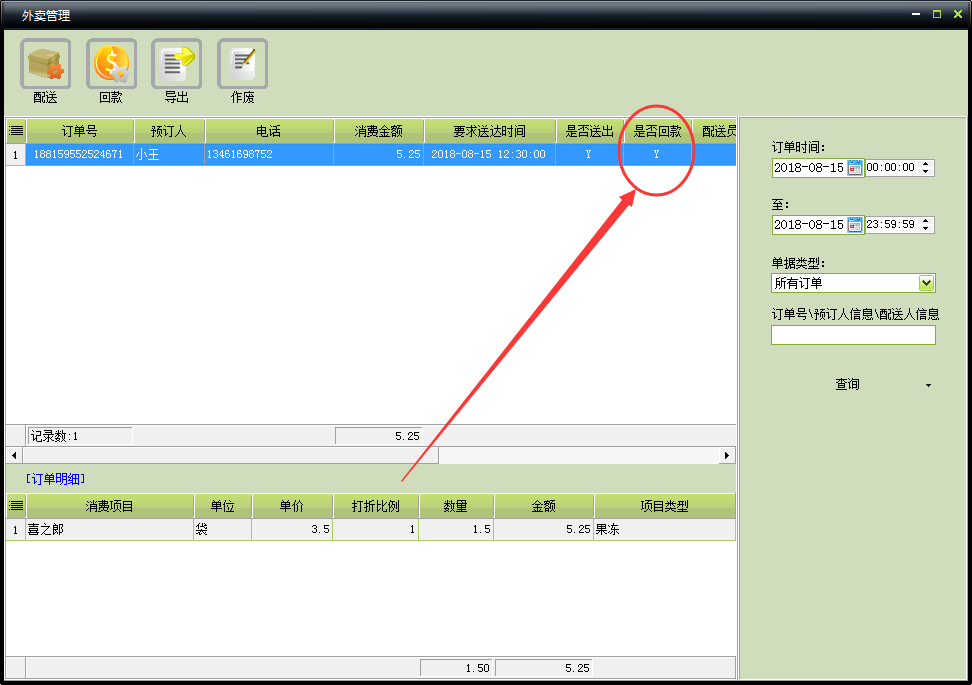Click the horizontal scrollbar thumb
972x685 pixels.
pyautogui.click(x=230, y=455)
